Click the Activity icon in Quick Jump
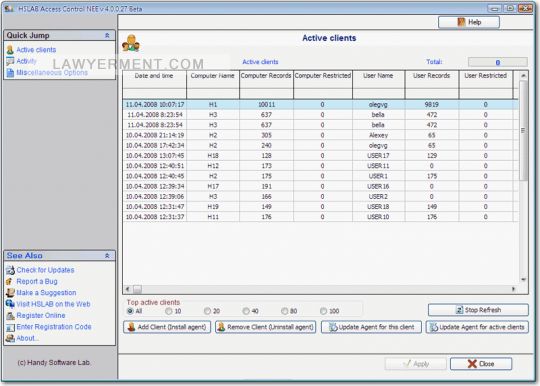 point(10,61)
